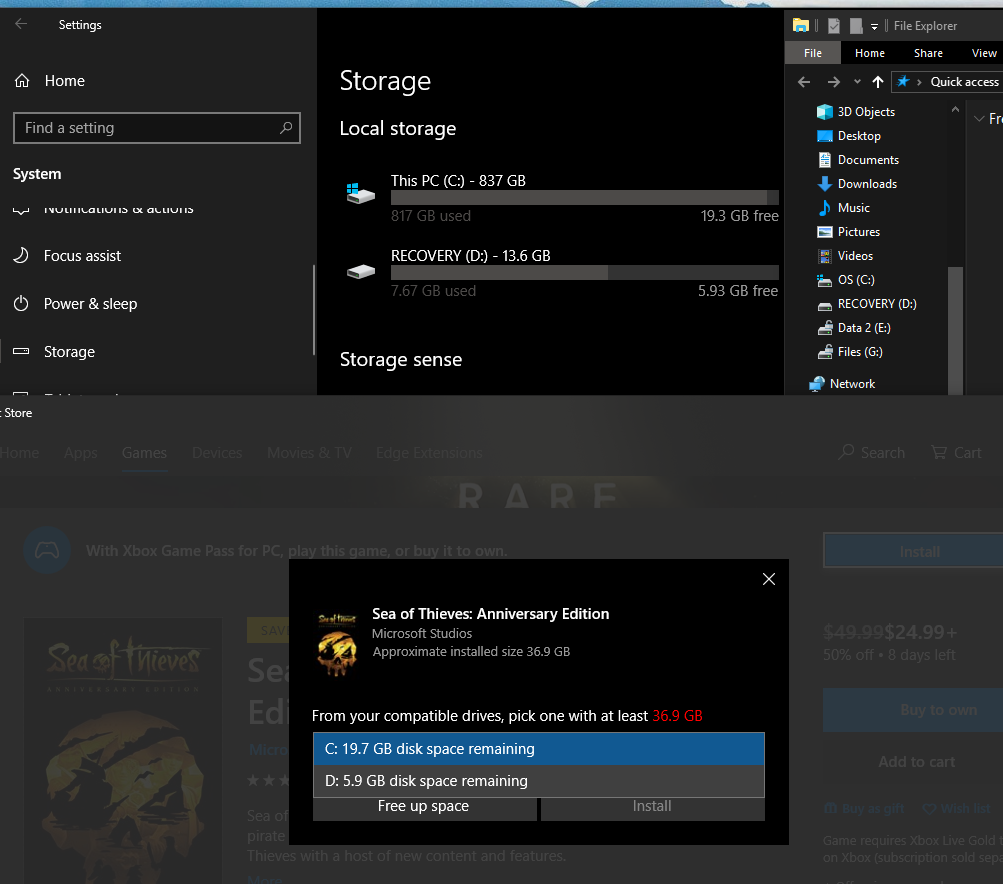
Task: Go up one folder level in File Explorer
Action: tap(878, 82)
